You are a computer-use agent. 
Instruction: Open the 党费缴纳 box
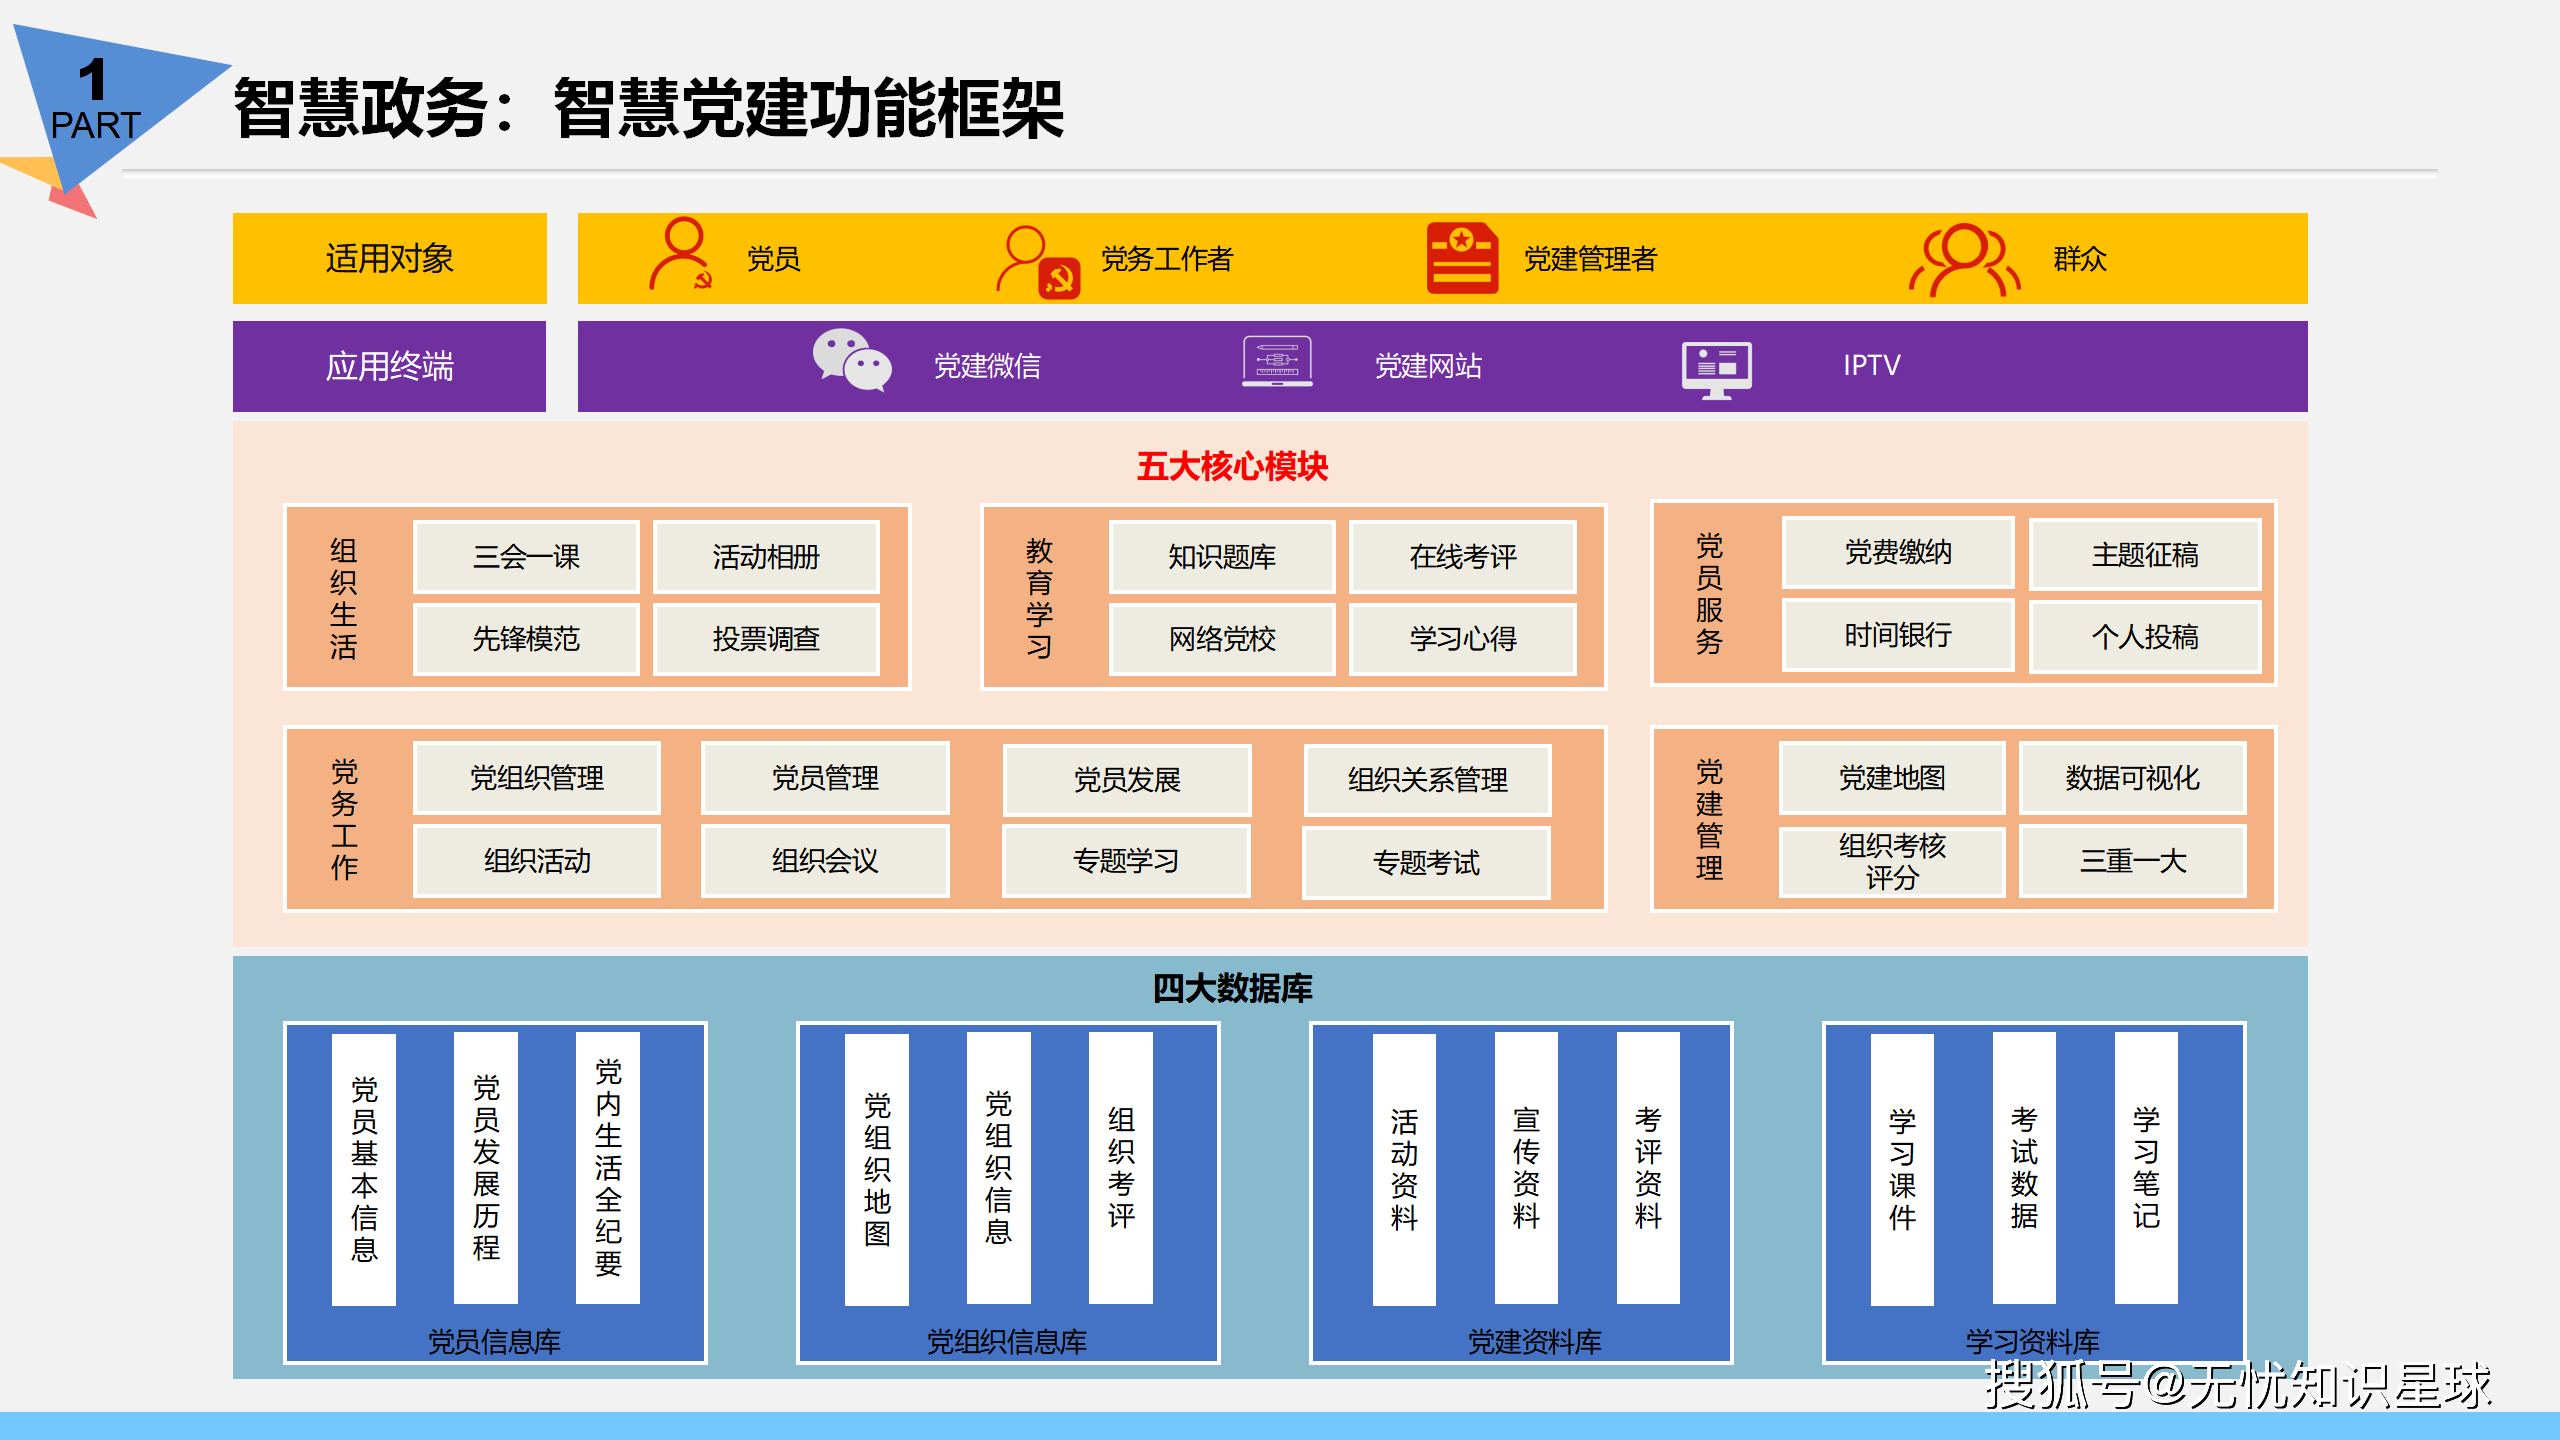(x=1898, y=552)
